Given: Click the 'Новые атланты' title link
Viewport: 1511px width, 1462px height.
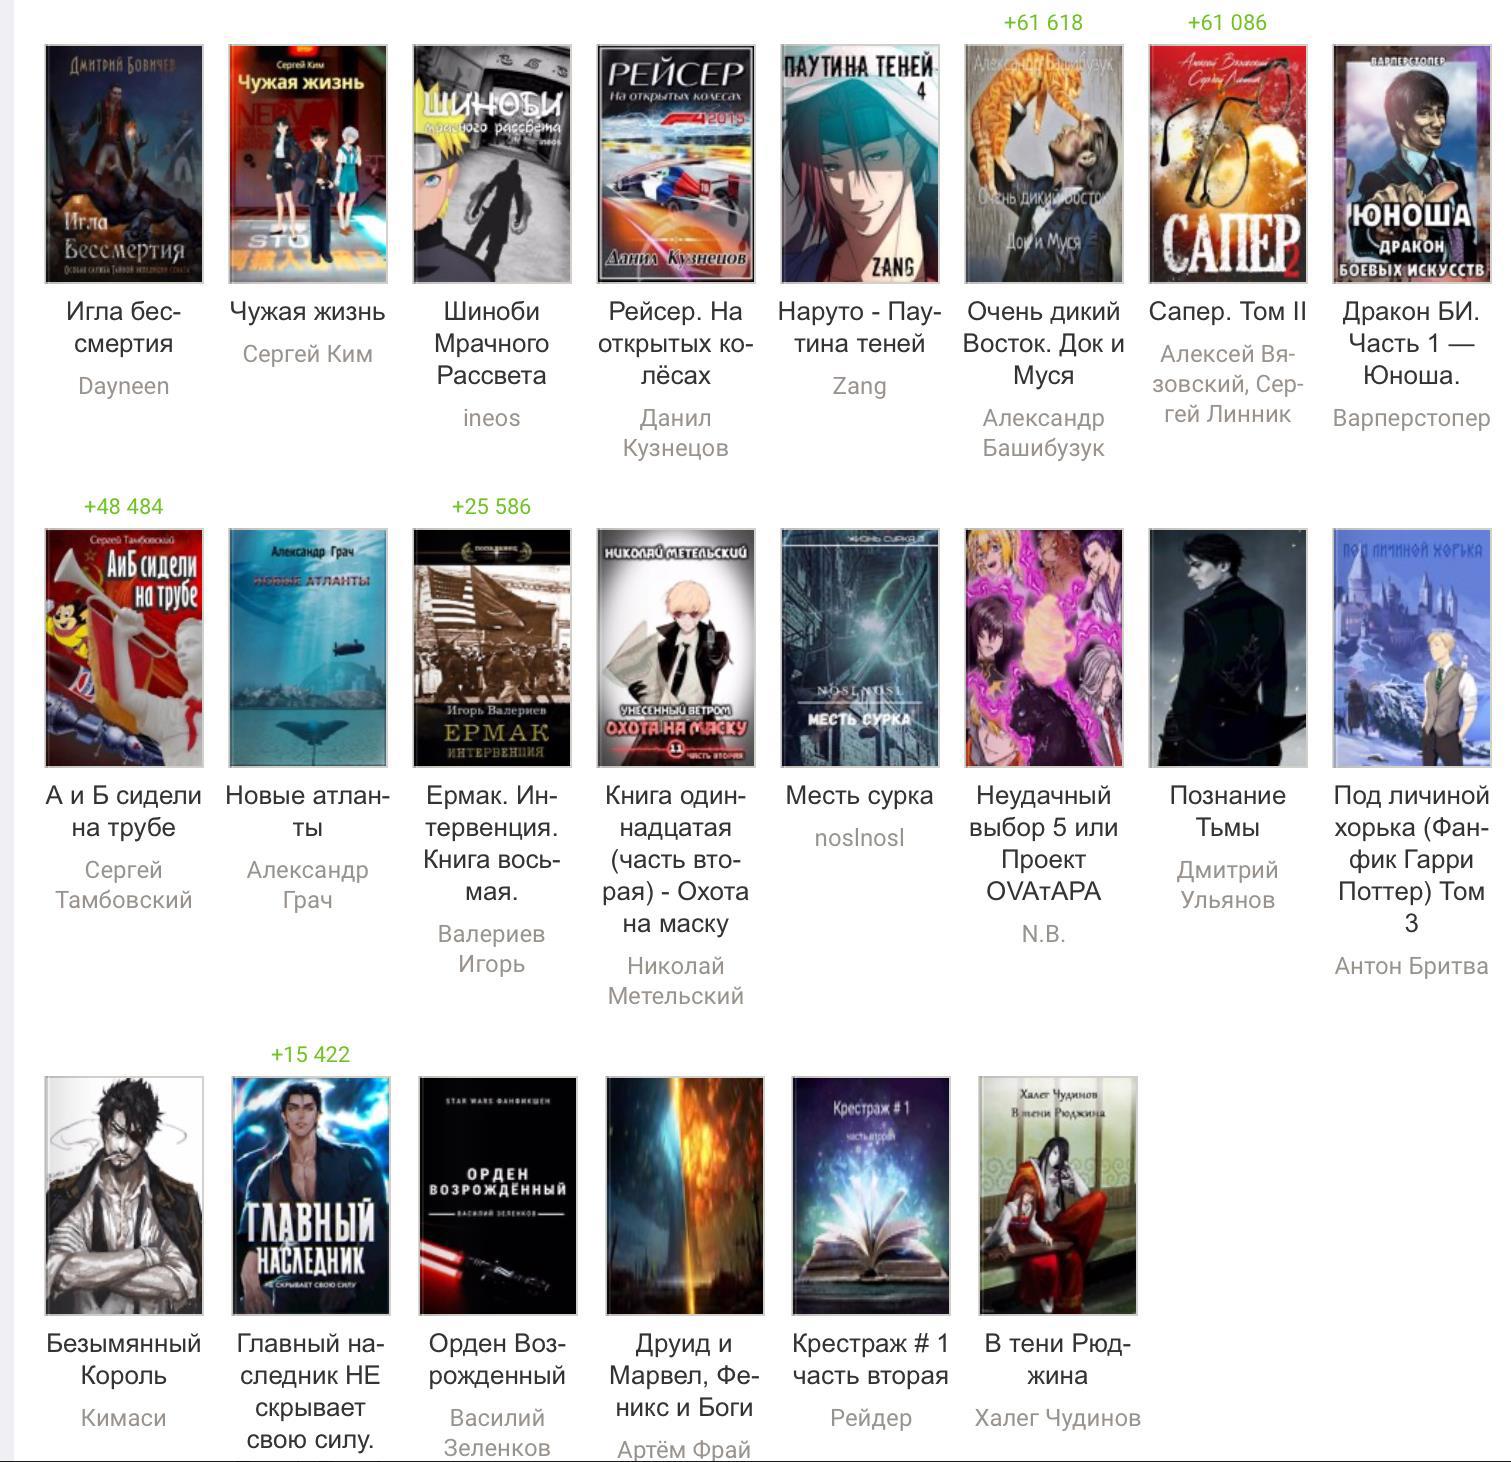Looking at the screenshot, I should coord(308,811).
